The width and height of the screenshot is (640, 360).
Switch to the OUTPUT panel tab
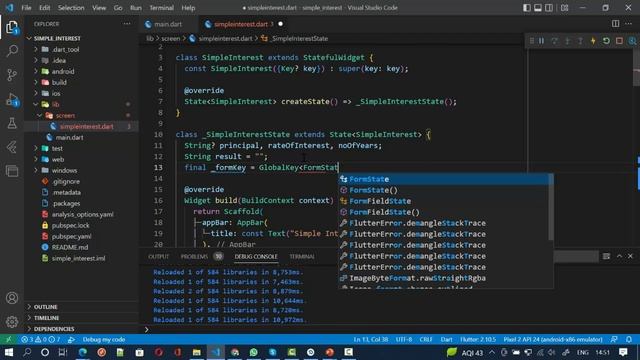click(158, 256)
